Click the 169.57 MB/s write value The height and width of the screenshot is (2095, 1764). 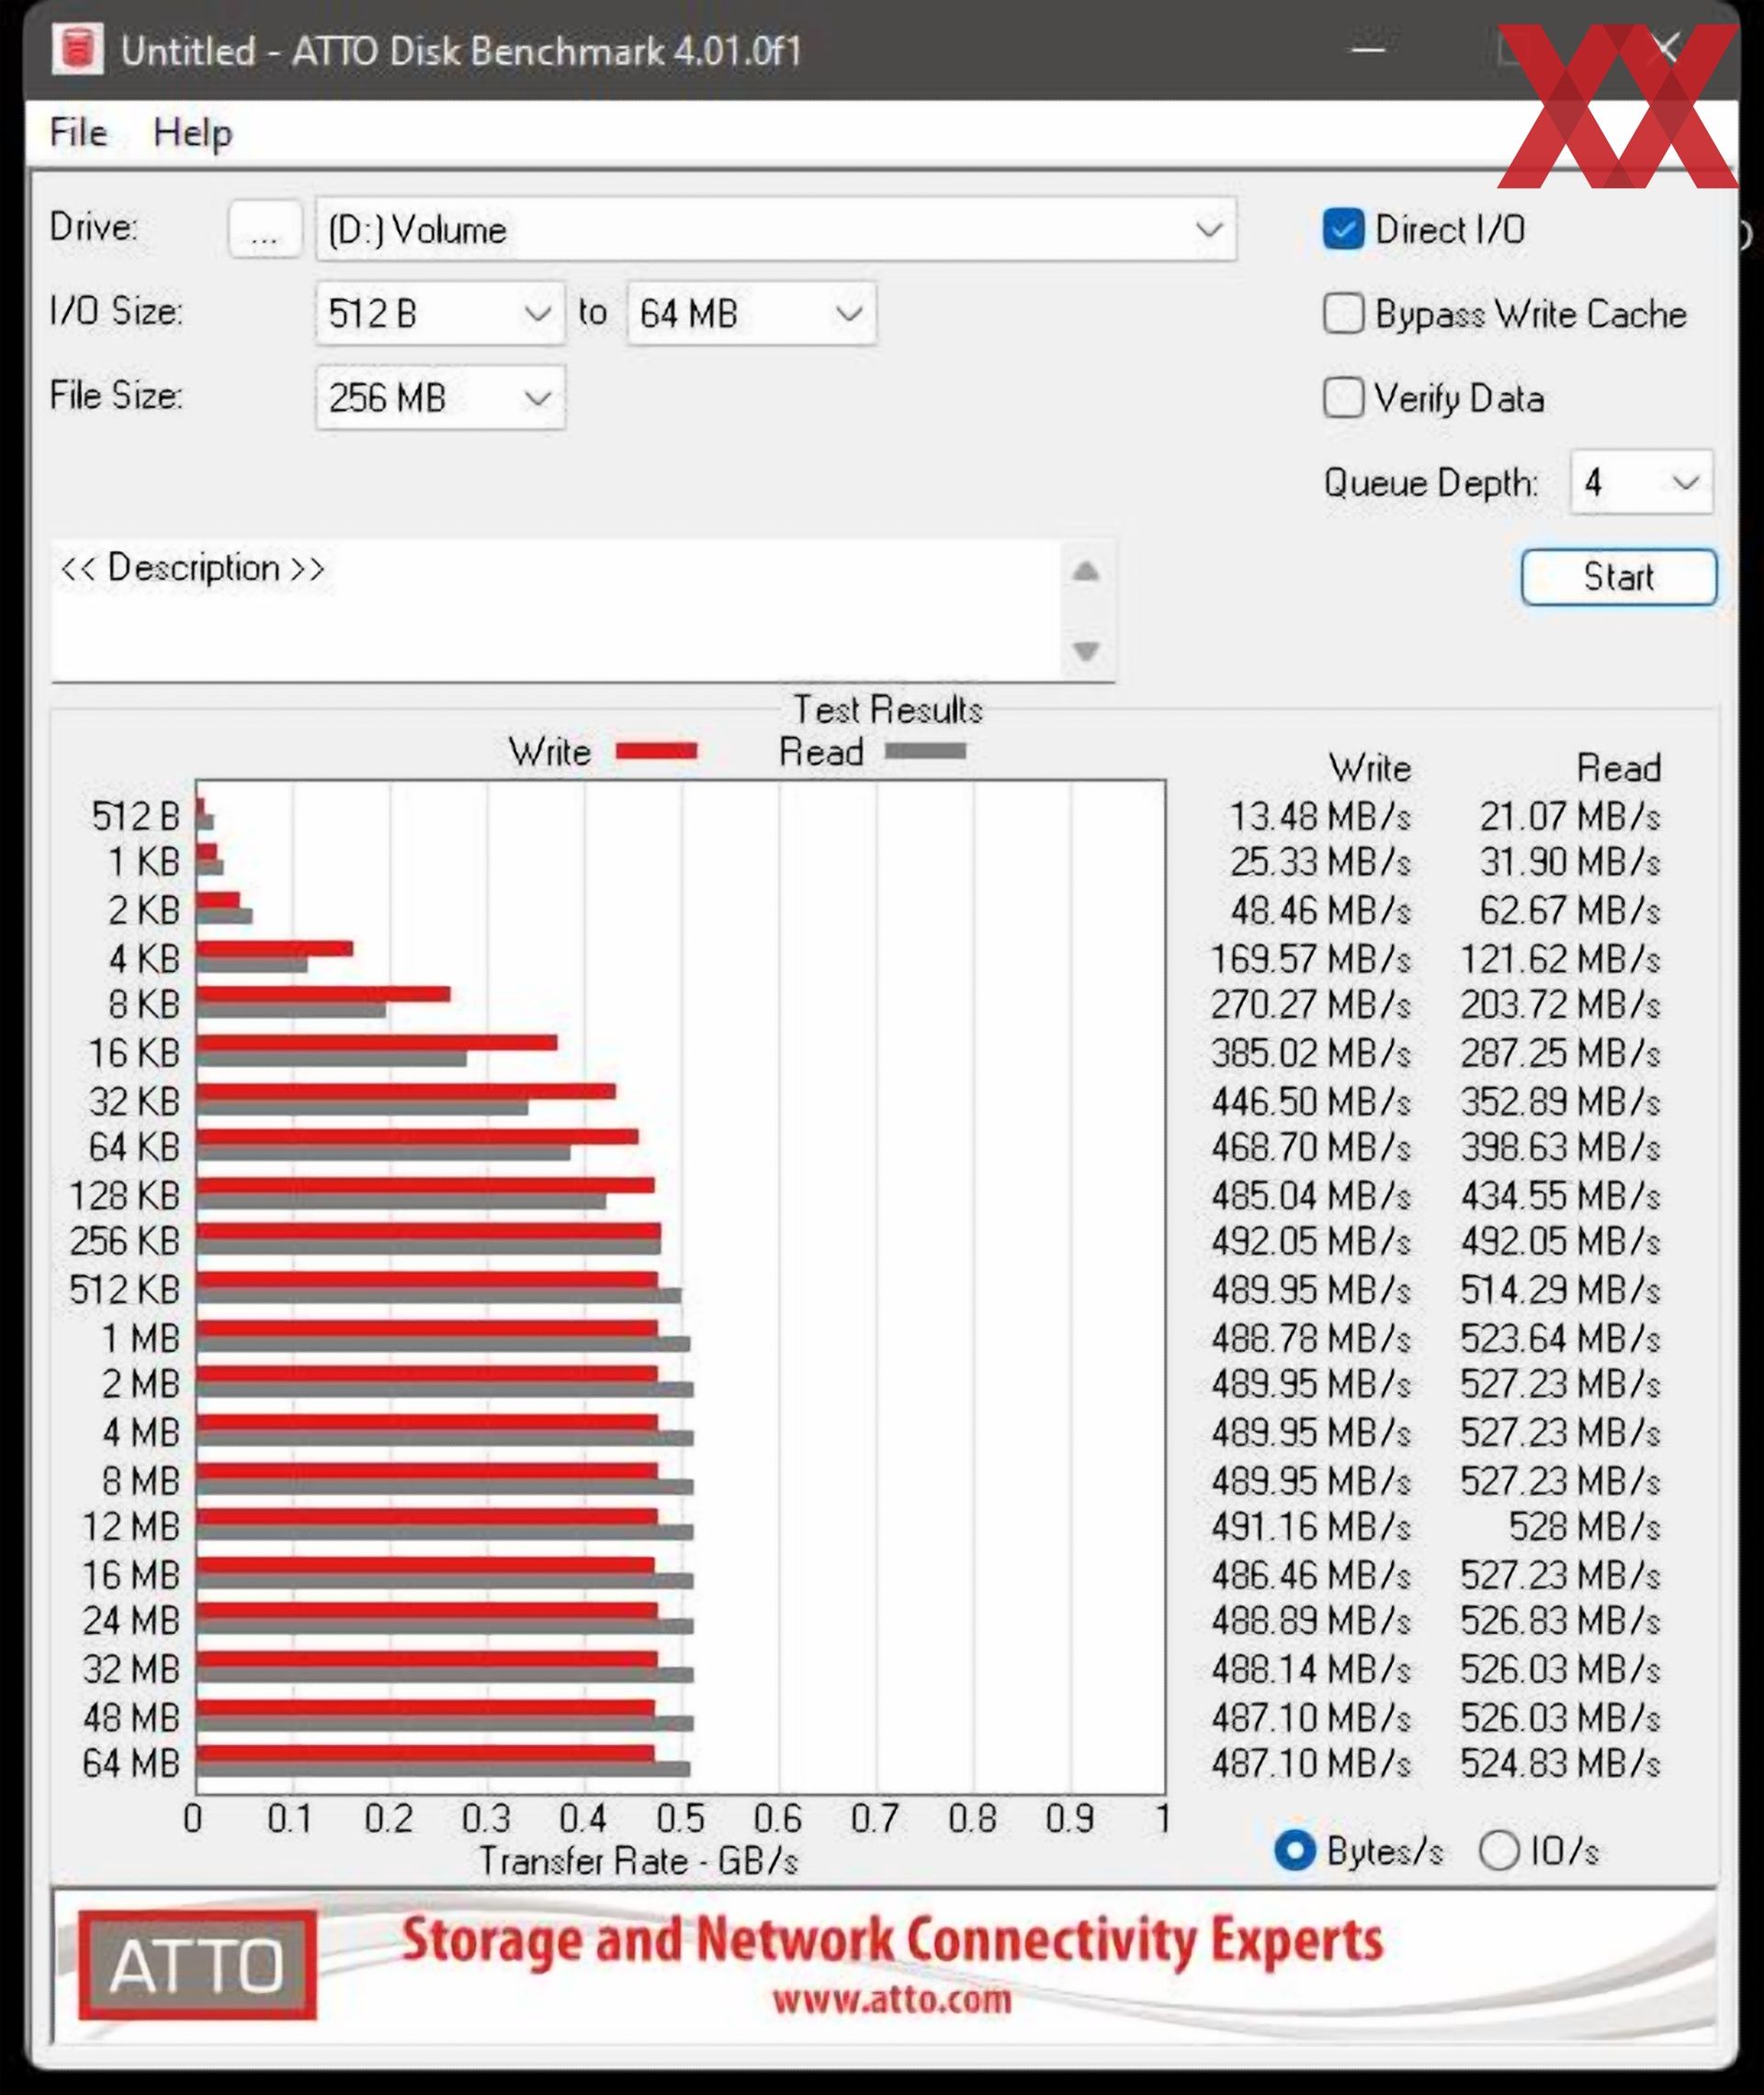click(1310, 959)
